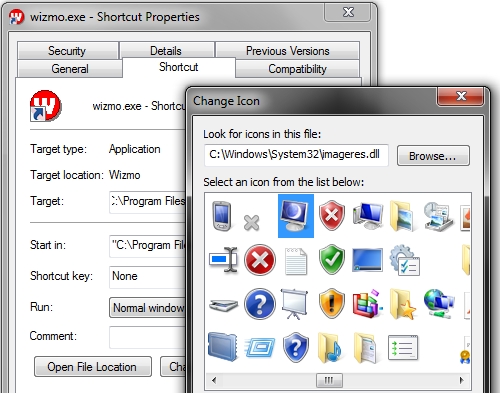The width and height of the screenshot is (500, 393).
Task: Select the highlighted monitor with moon icon
Action: point(296,216)
